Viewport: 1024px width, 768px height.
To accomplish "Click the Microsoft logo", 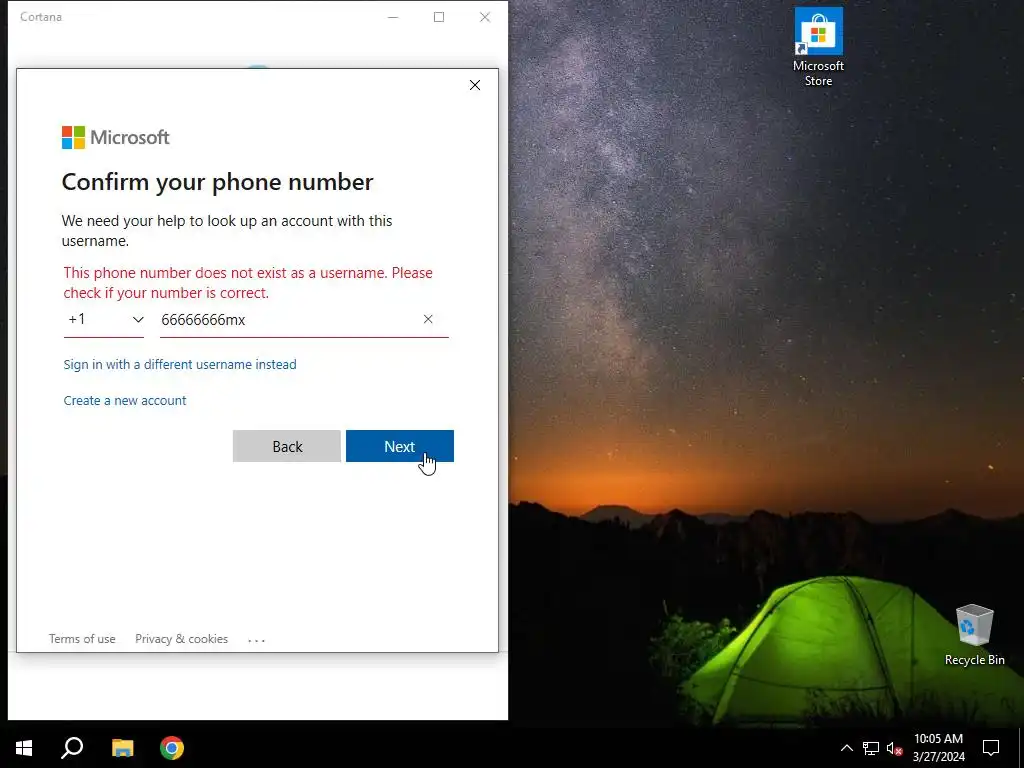I will 116,137.
